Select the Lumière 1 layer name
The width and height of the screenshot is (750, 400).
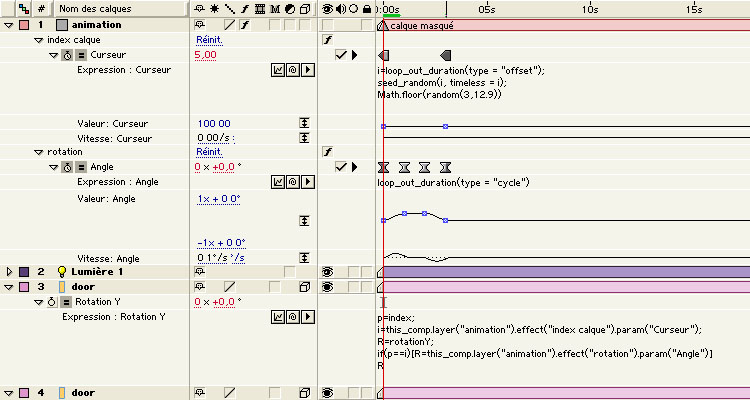97,272
